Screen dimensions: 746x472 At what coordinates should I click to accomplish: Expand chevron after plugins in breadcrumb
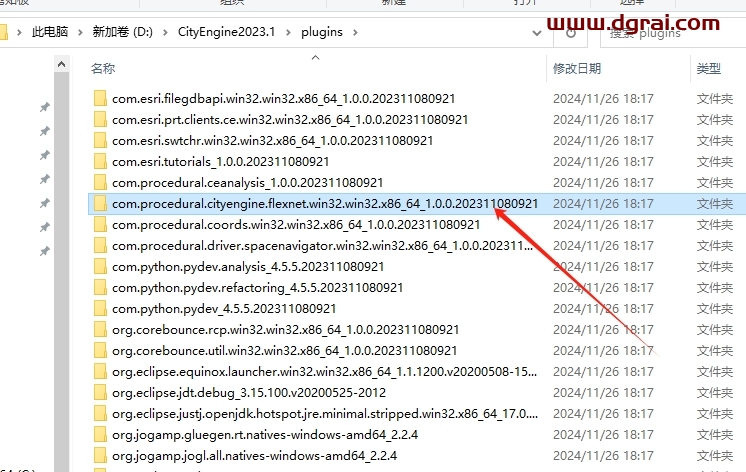point(355,32)
